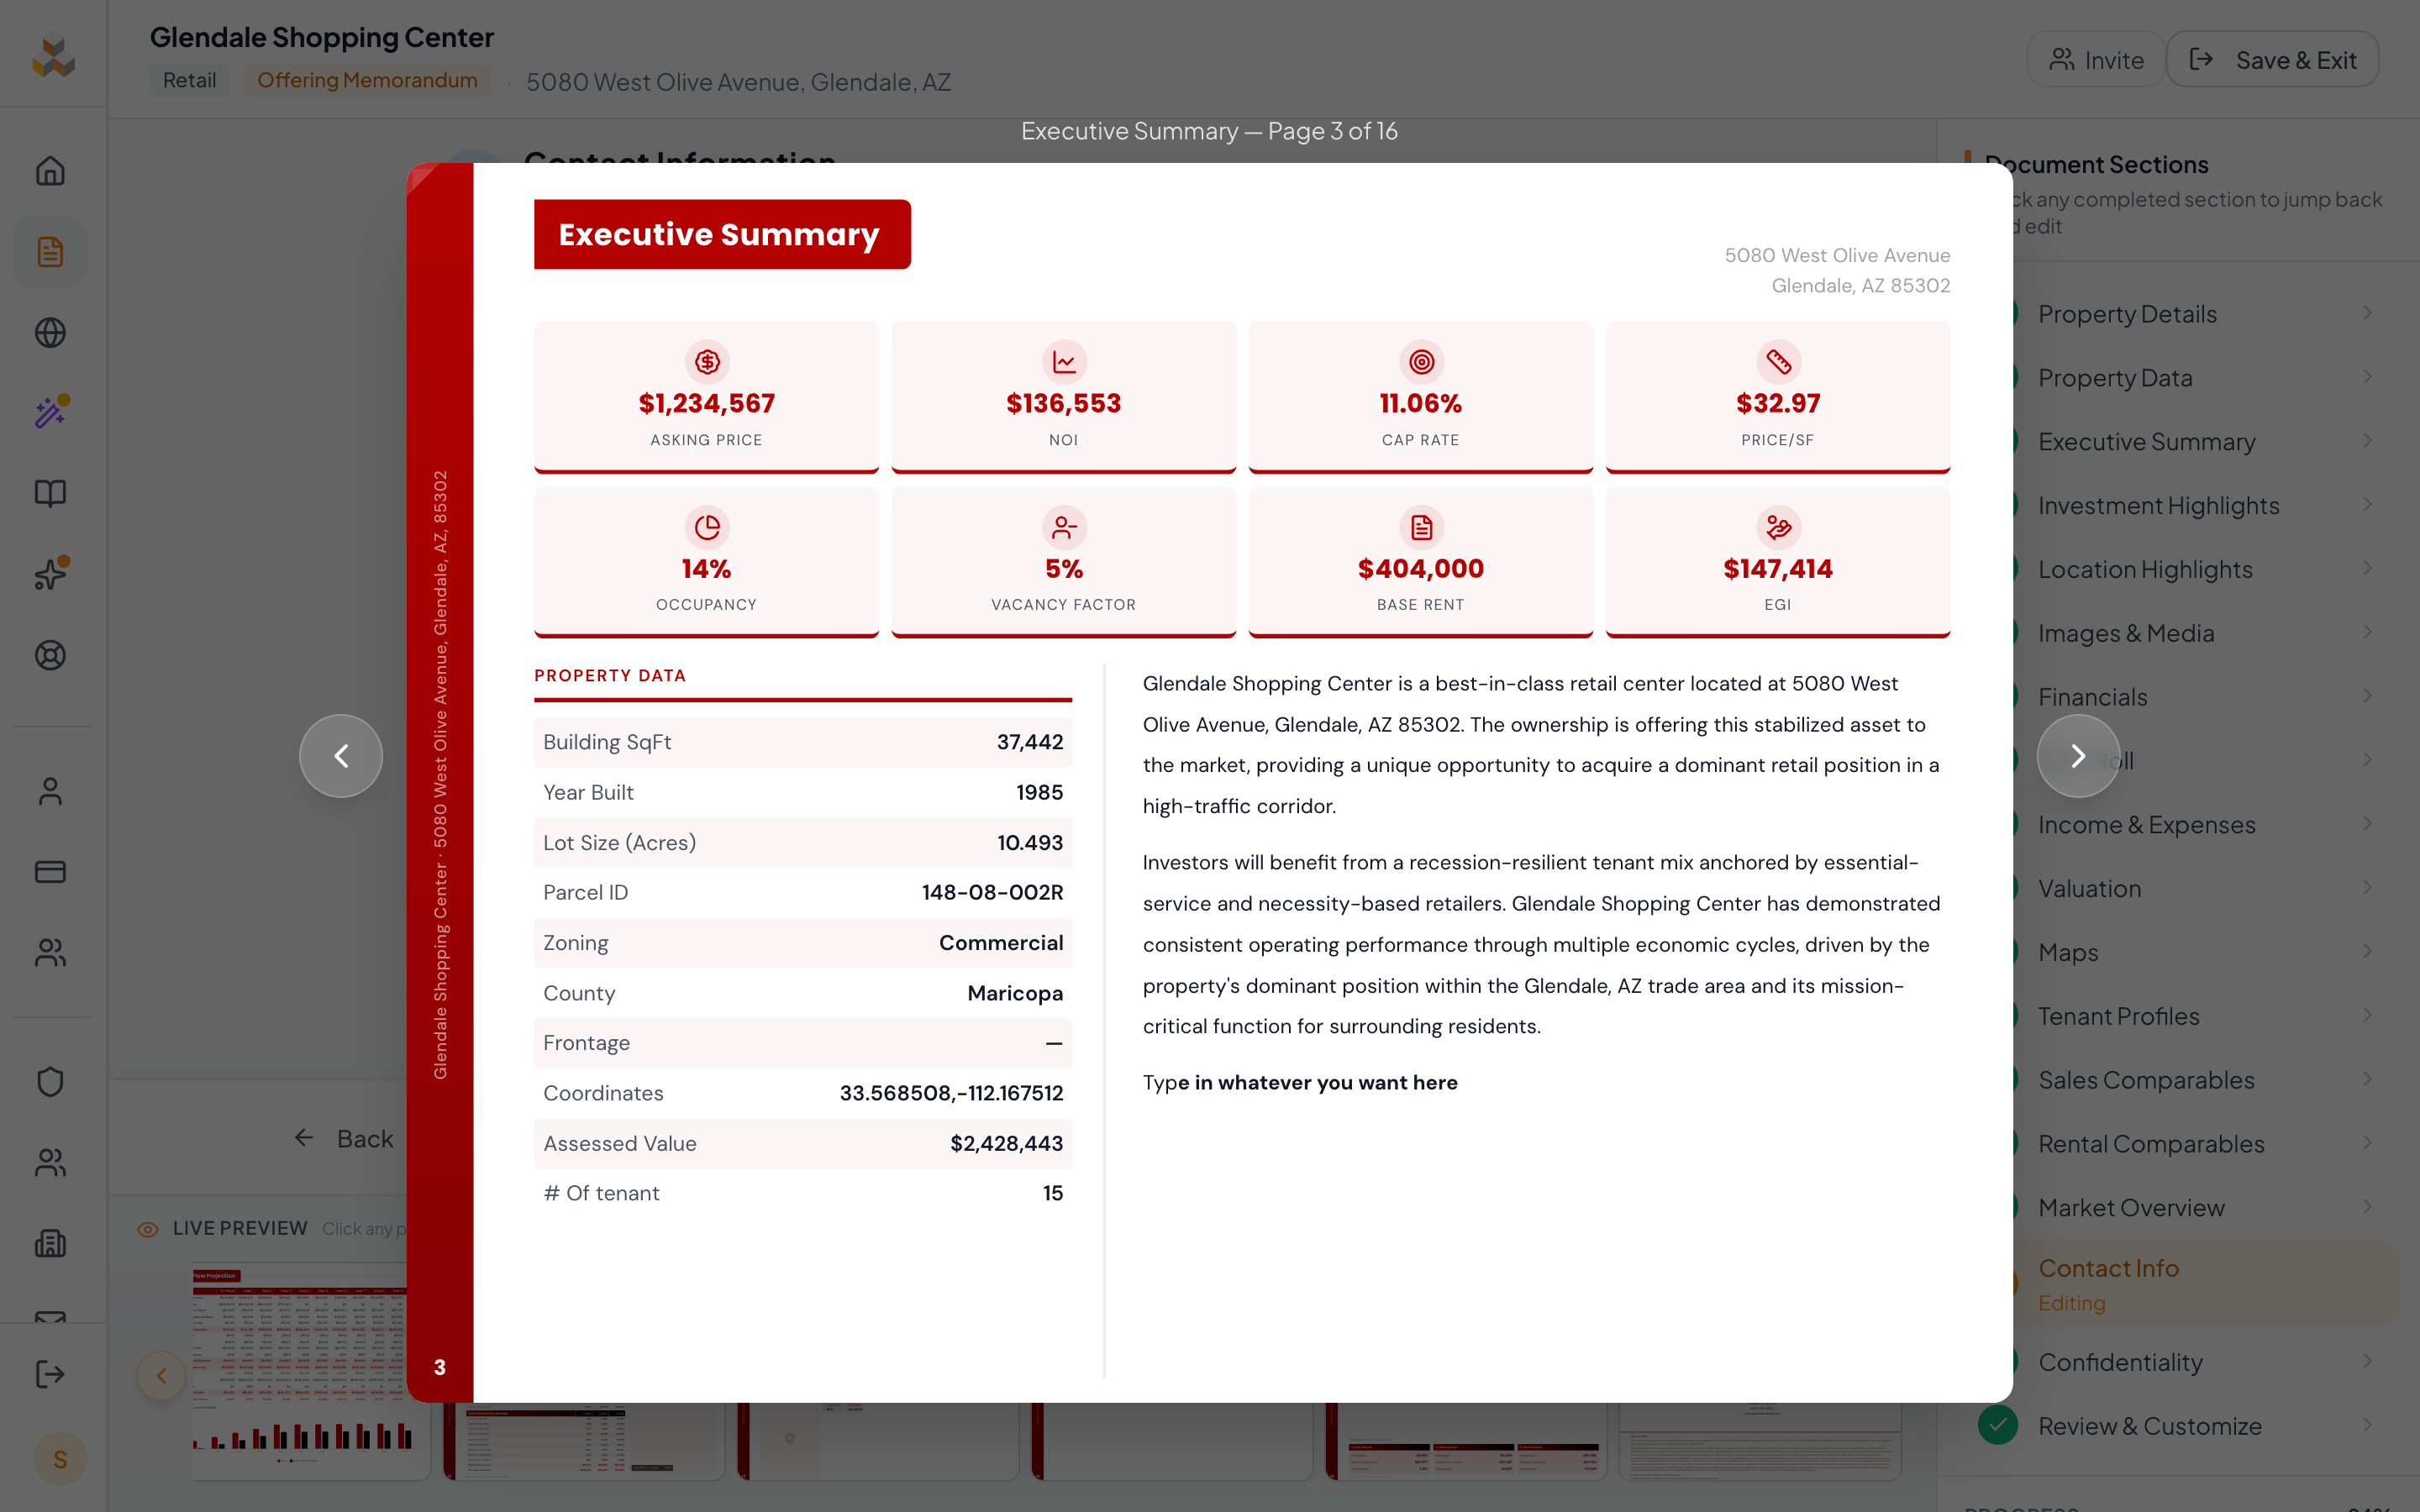
Task: Select the County value Maricopa
Action: click(1015, 994)
